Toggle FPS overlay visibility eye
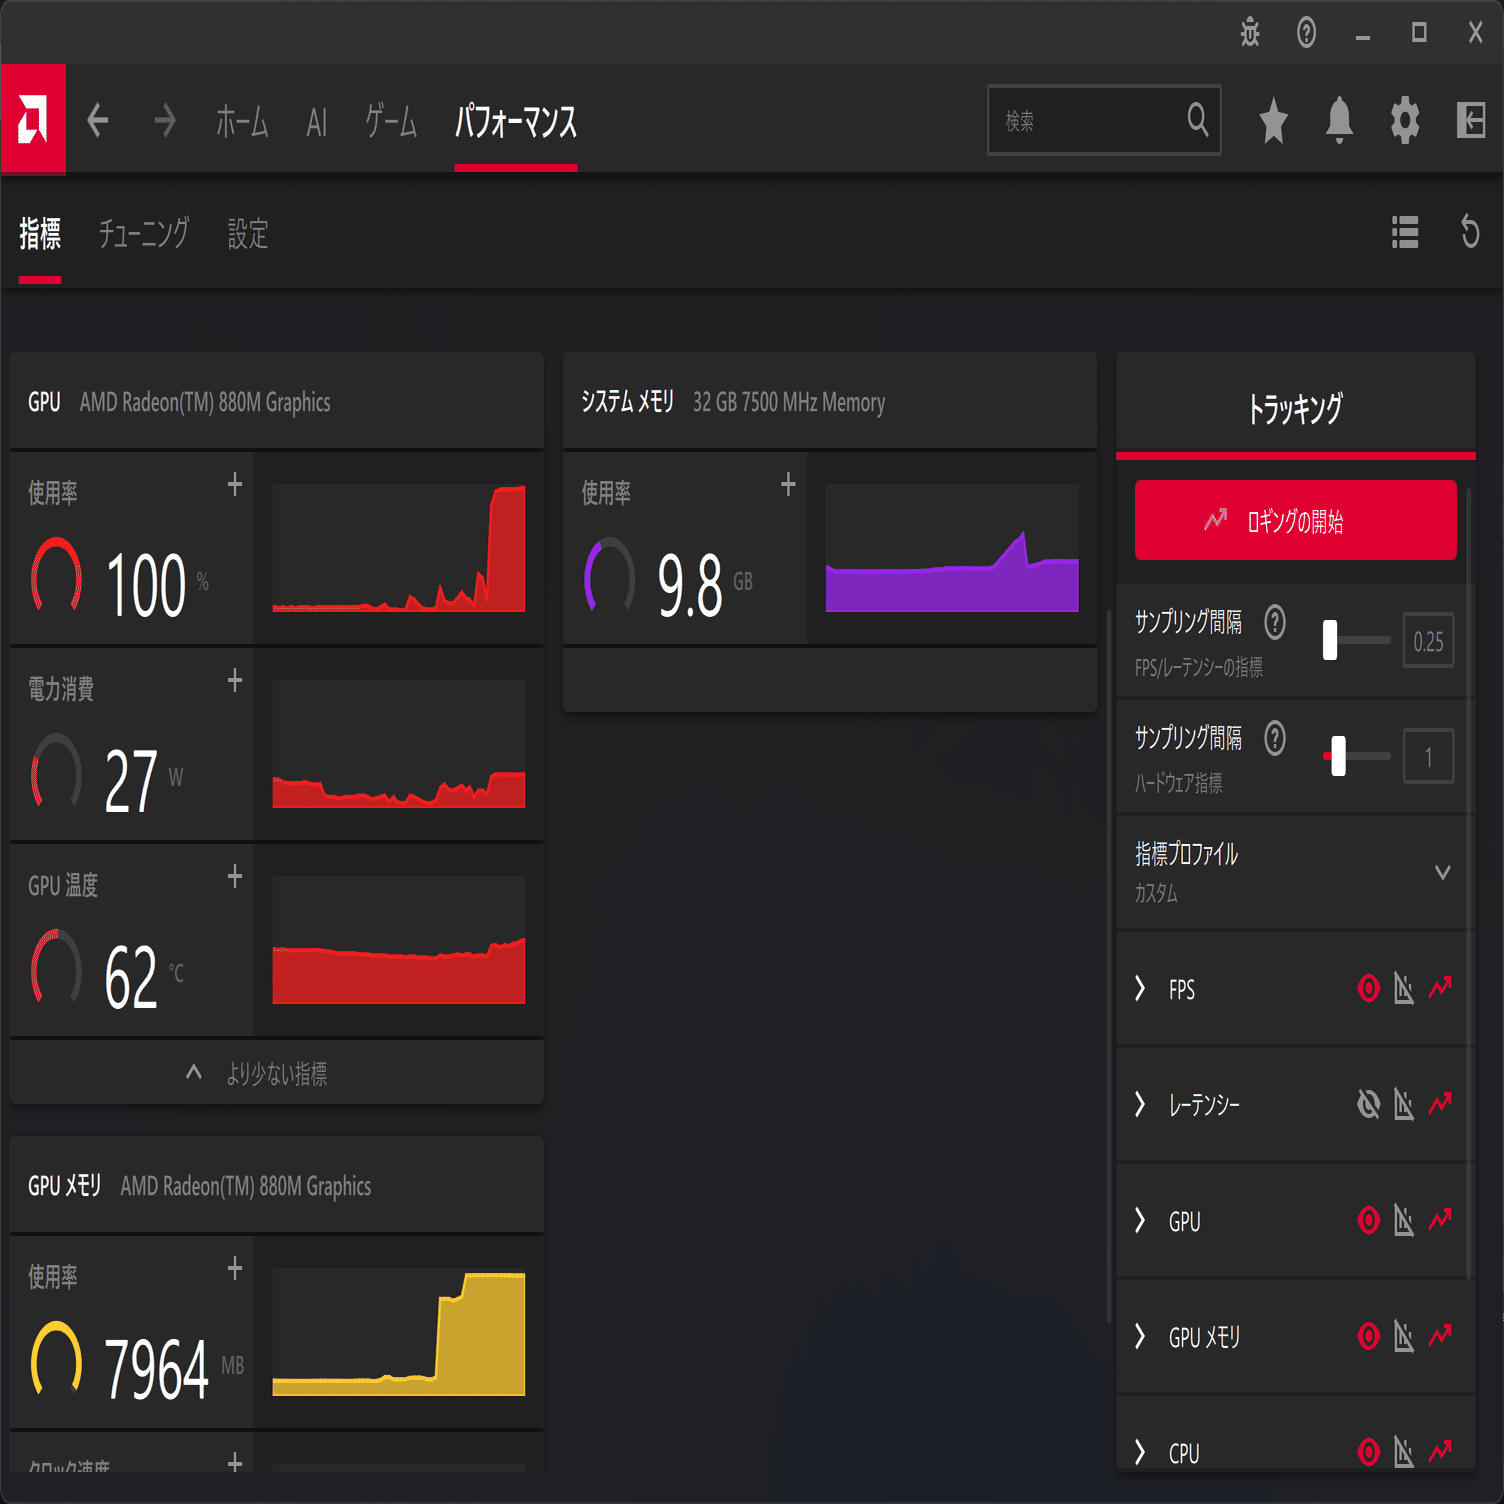 coord(1368,989)
